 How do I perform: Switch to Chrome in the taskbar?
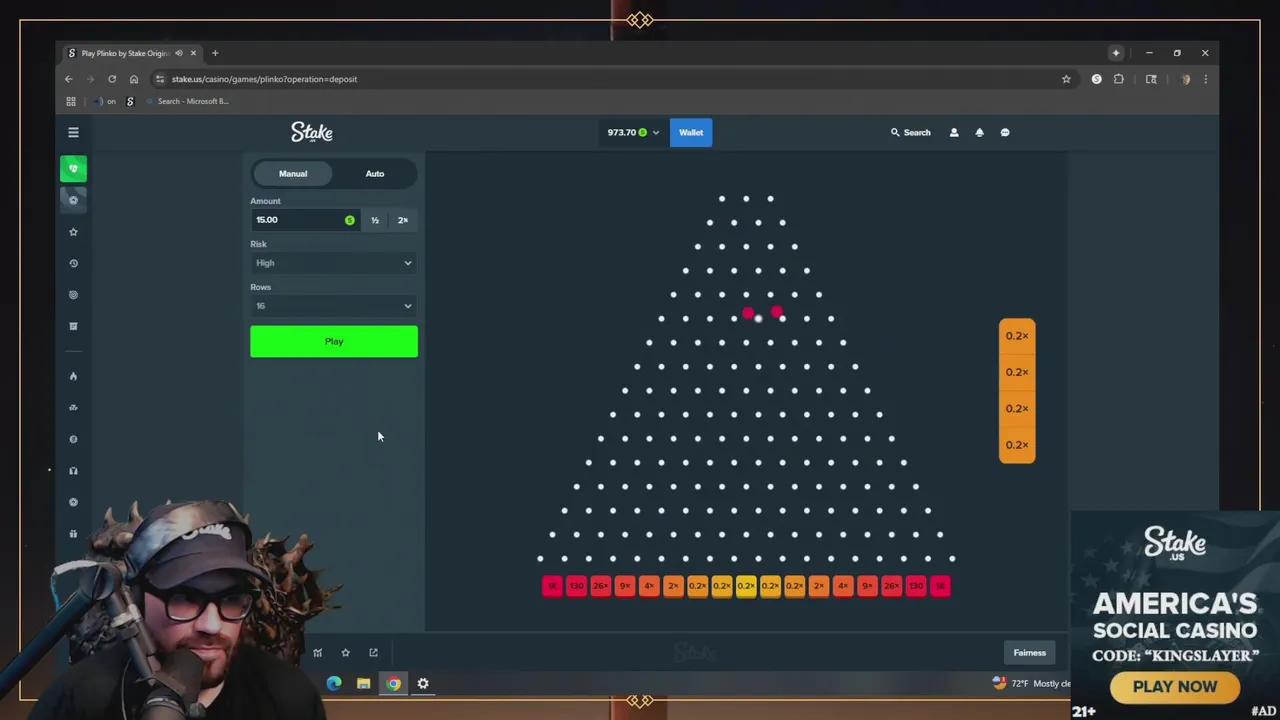click(x=394, y=684)
